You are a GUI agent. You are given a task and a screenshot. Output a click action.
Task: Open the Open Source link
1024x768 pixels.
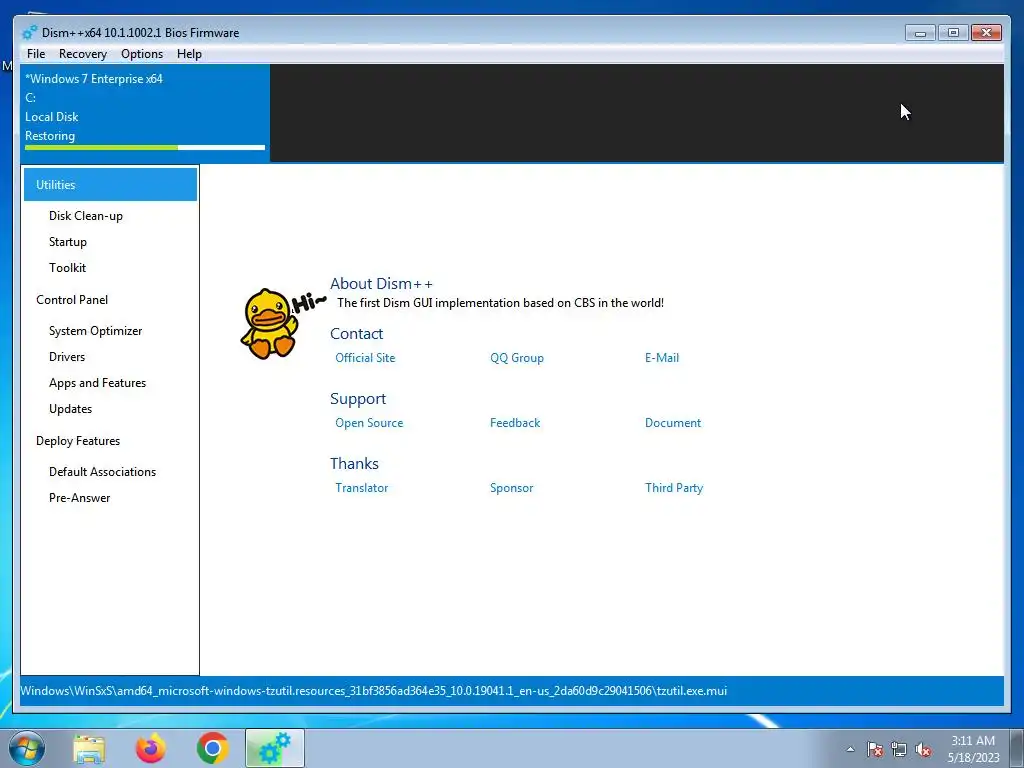(369, 423)
